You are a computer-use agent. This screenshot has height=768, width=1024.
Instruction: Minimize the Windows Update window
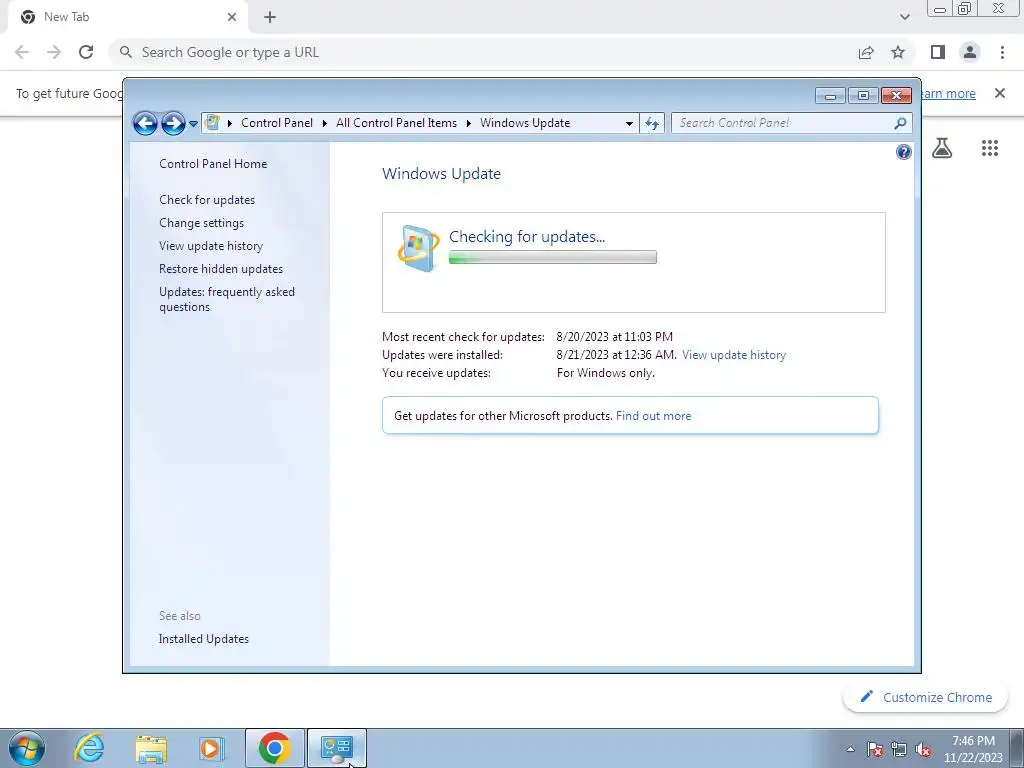click(x=830, y=96)
